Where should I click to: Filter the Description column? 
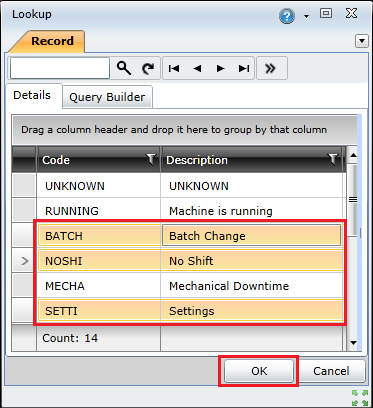pos(333,159)
